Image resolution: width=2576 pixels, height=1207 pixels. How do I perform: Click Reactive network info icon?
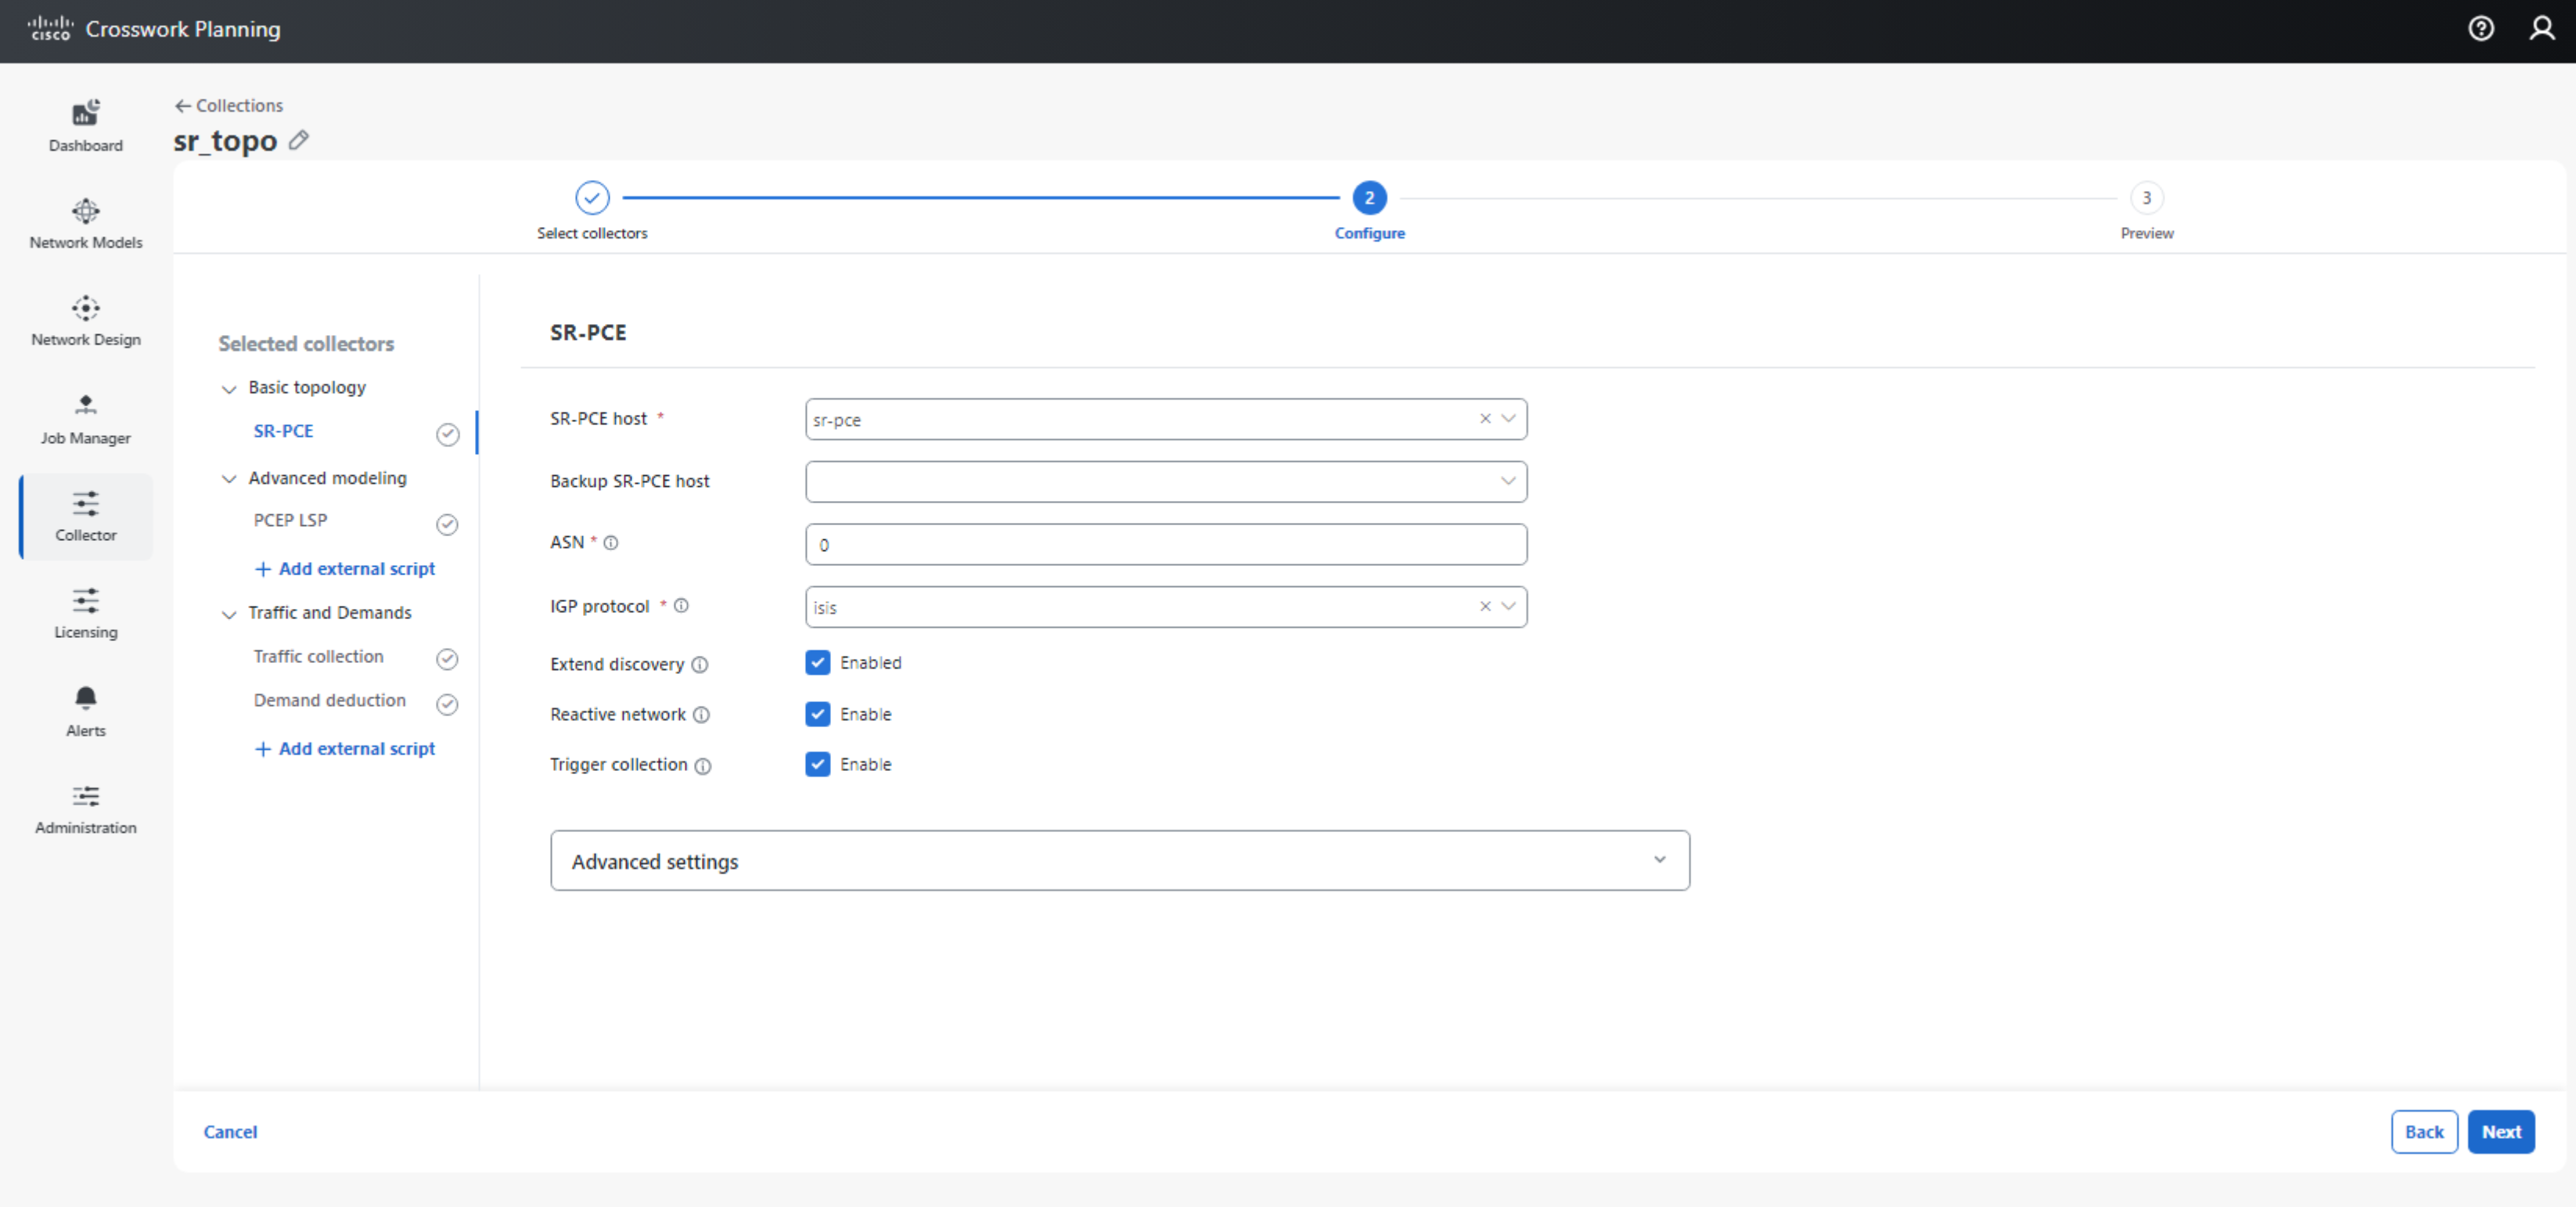(x=702, y=715)
